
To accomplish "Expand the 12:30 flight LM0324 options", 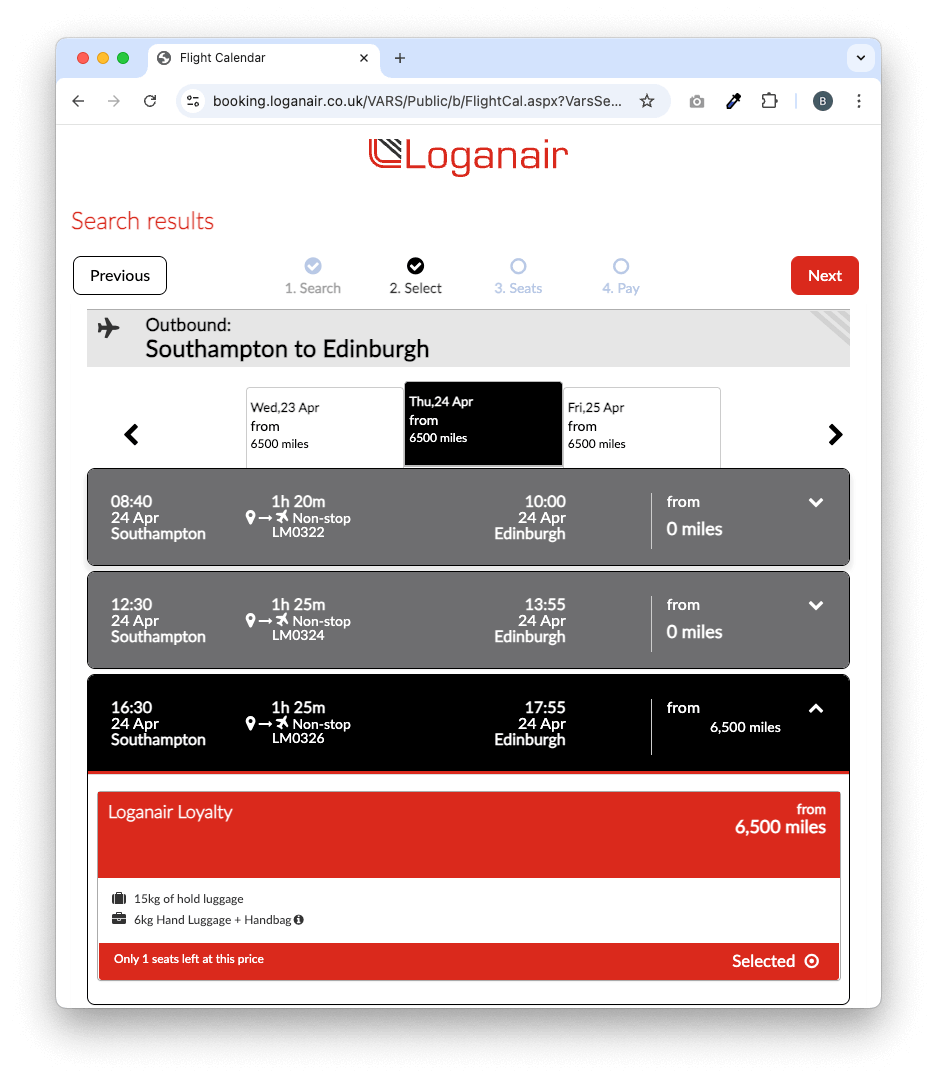I will click(816, 606).
